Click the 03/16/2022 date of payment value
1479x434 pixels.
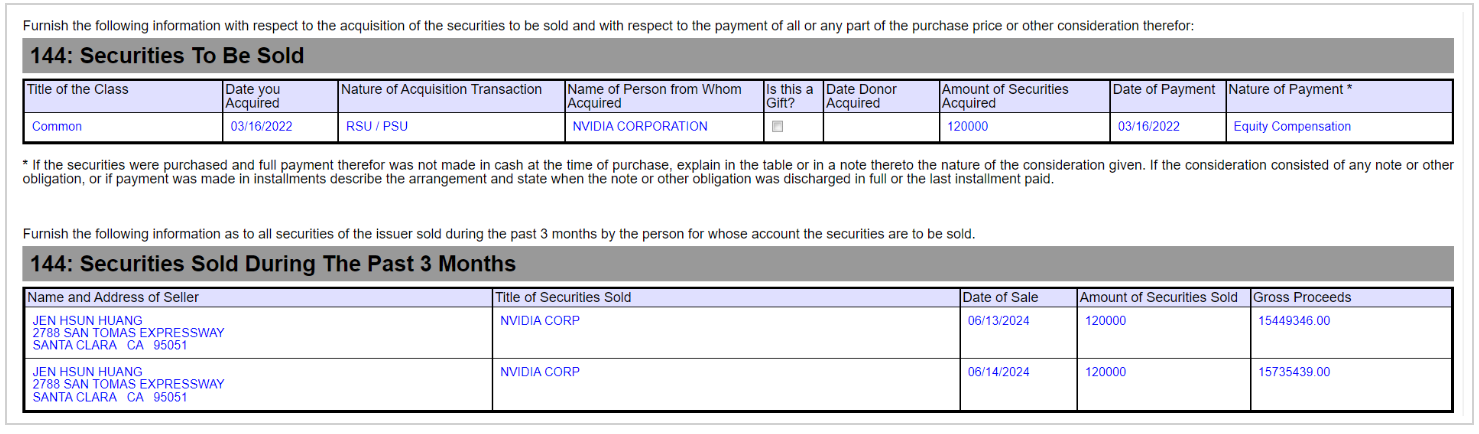(x=1149, y=127)
